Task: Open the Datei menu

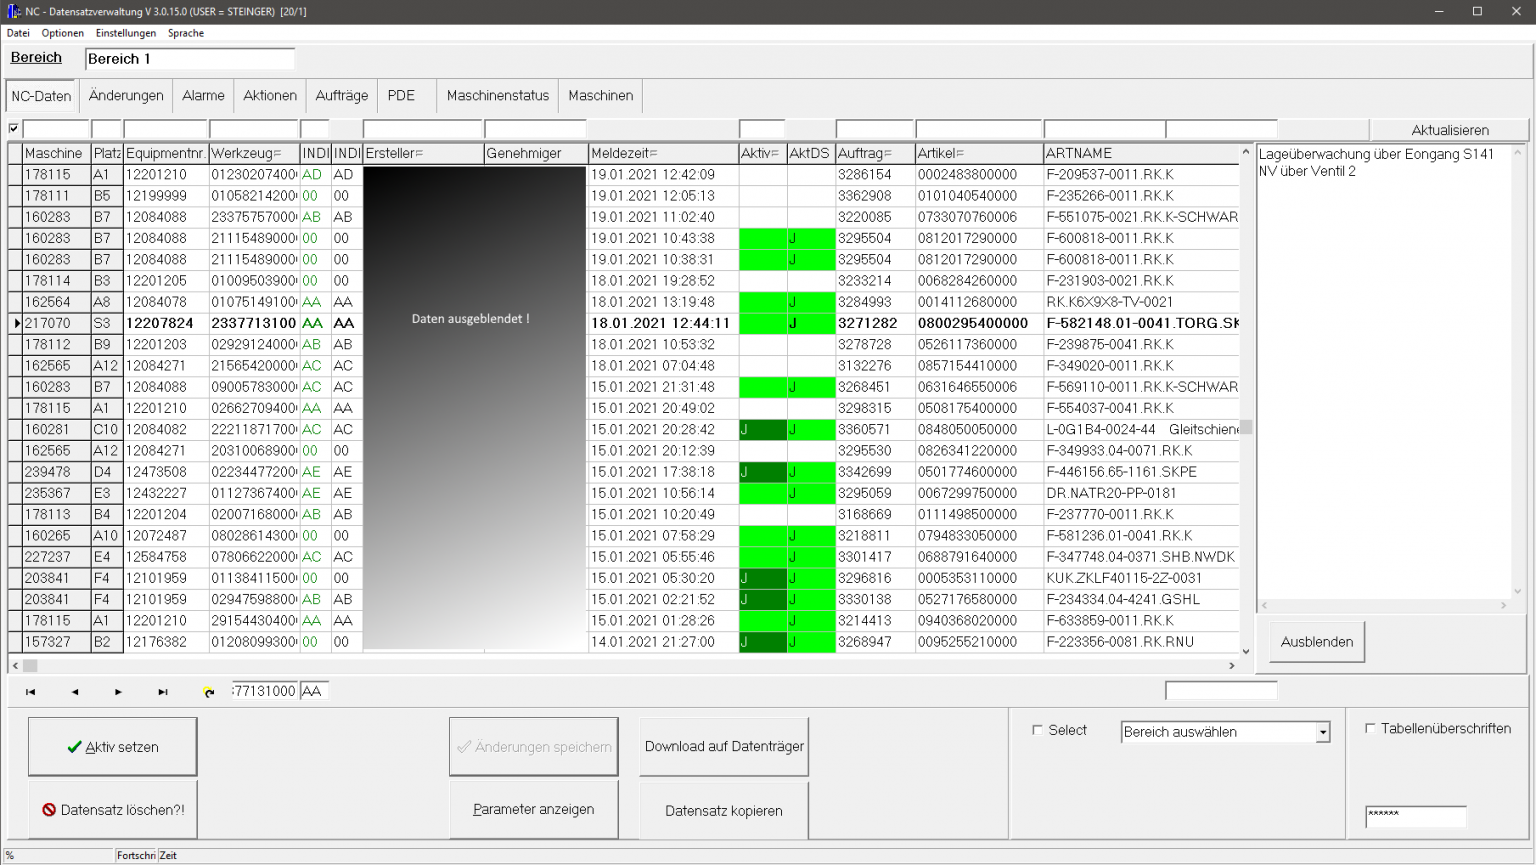Action: coord(18,33)
